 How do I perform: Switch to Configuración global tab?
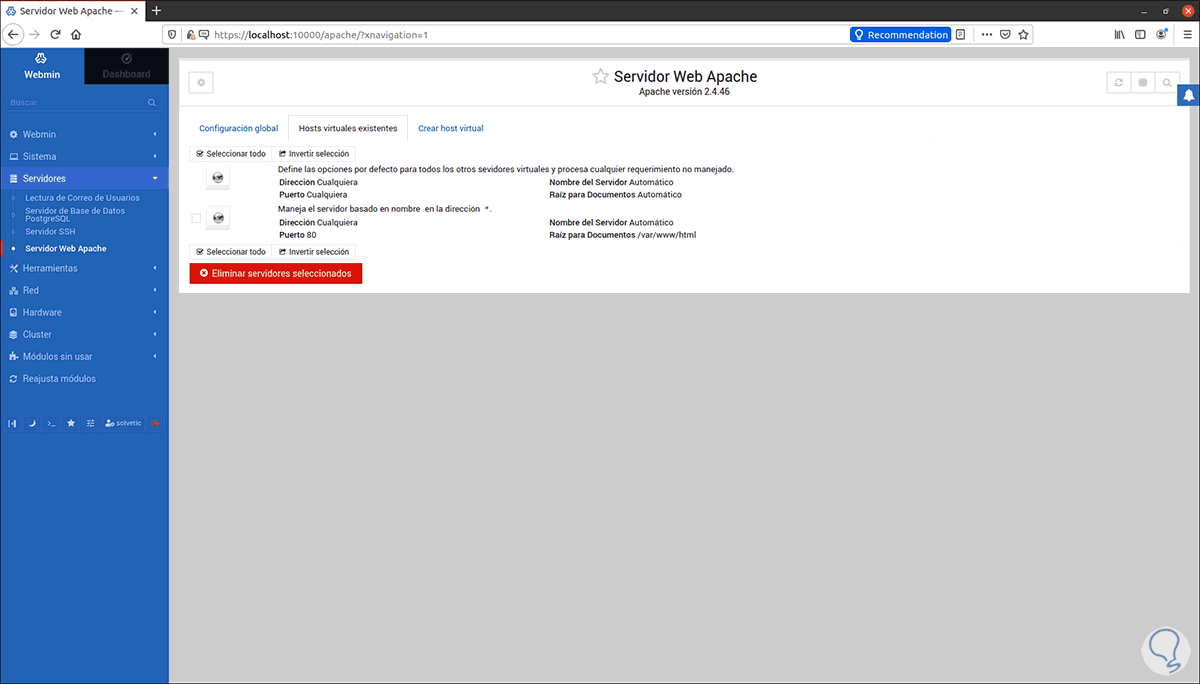(239, 128)
